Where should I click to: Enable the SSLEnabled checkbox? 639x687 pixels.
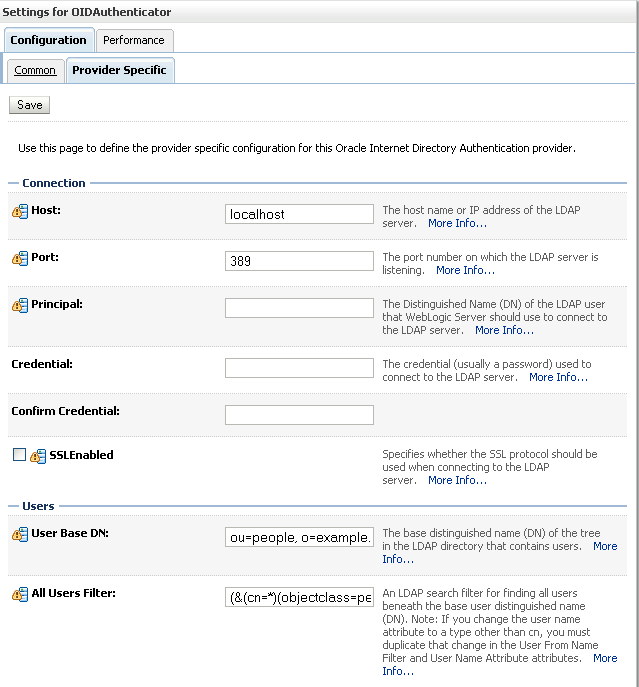pos(20,454)
